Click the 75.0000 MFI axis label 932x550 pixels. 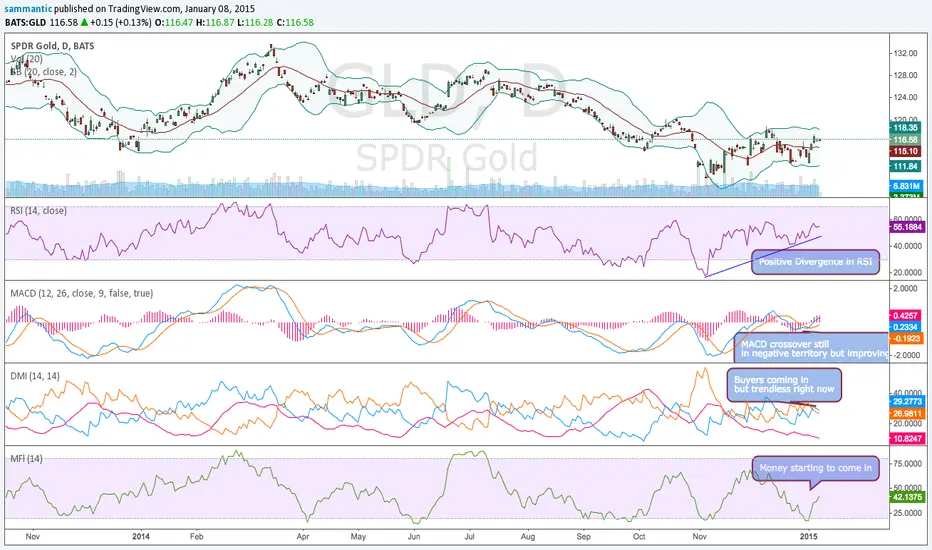pyautogui.click(x=907, y=464)
